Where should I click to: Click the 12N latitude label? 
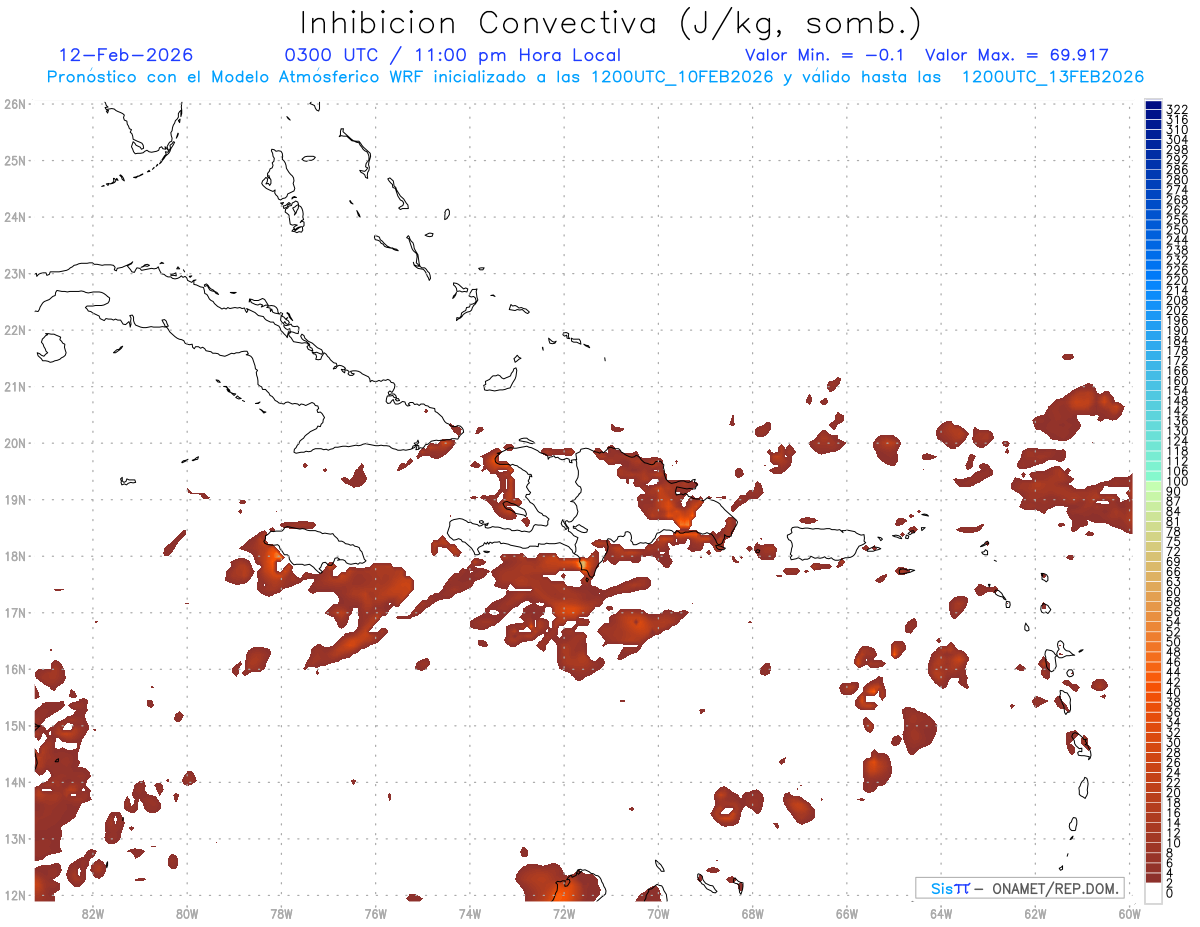click(15, 895)
